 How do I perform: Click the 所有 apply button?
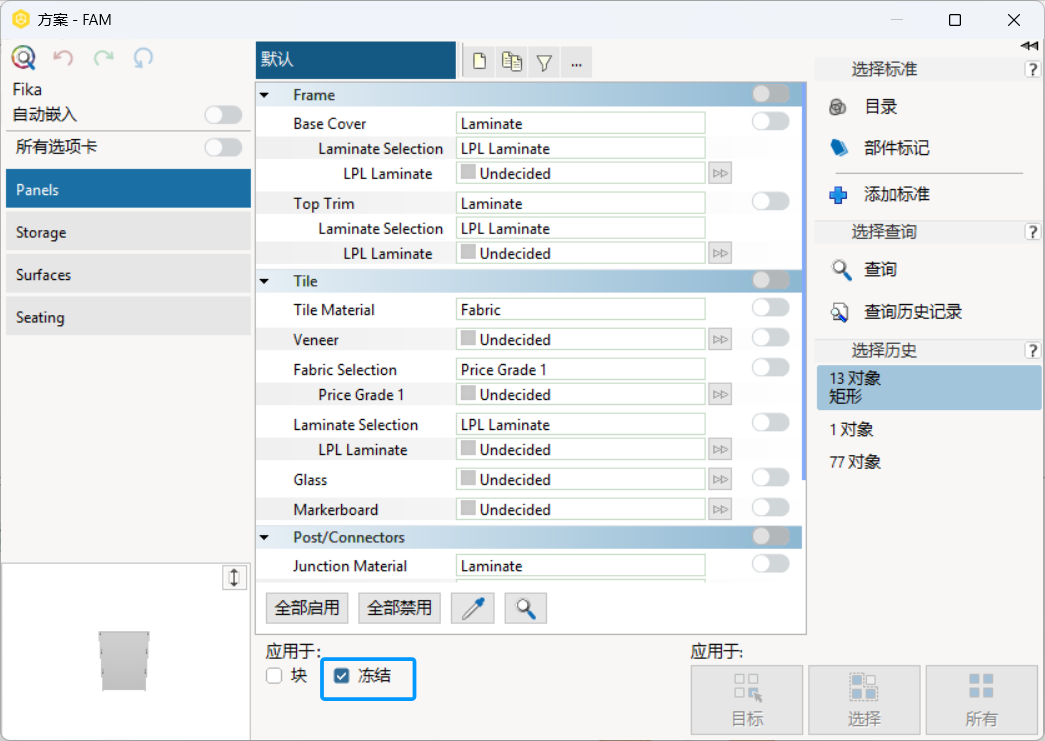point(982,700)
